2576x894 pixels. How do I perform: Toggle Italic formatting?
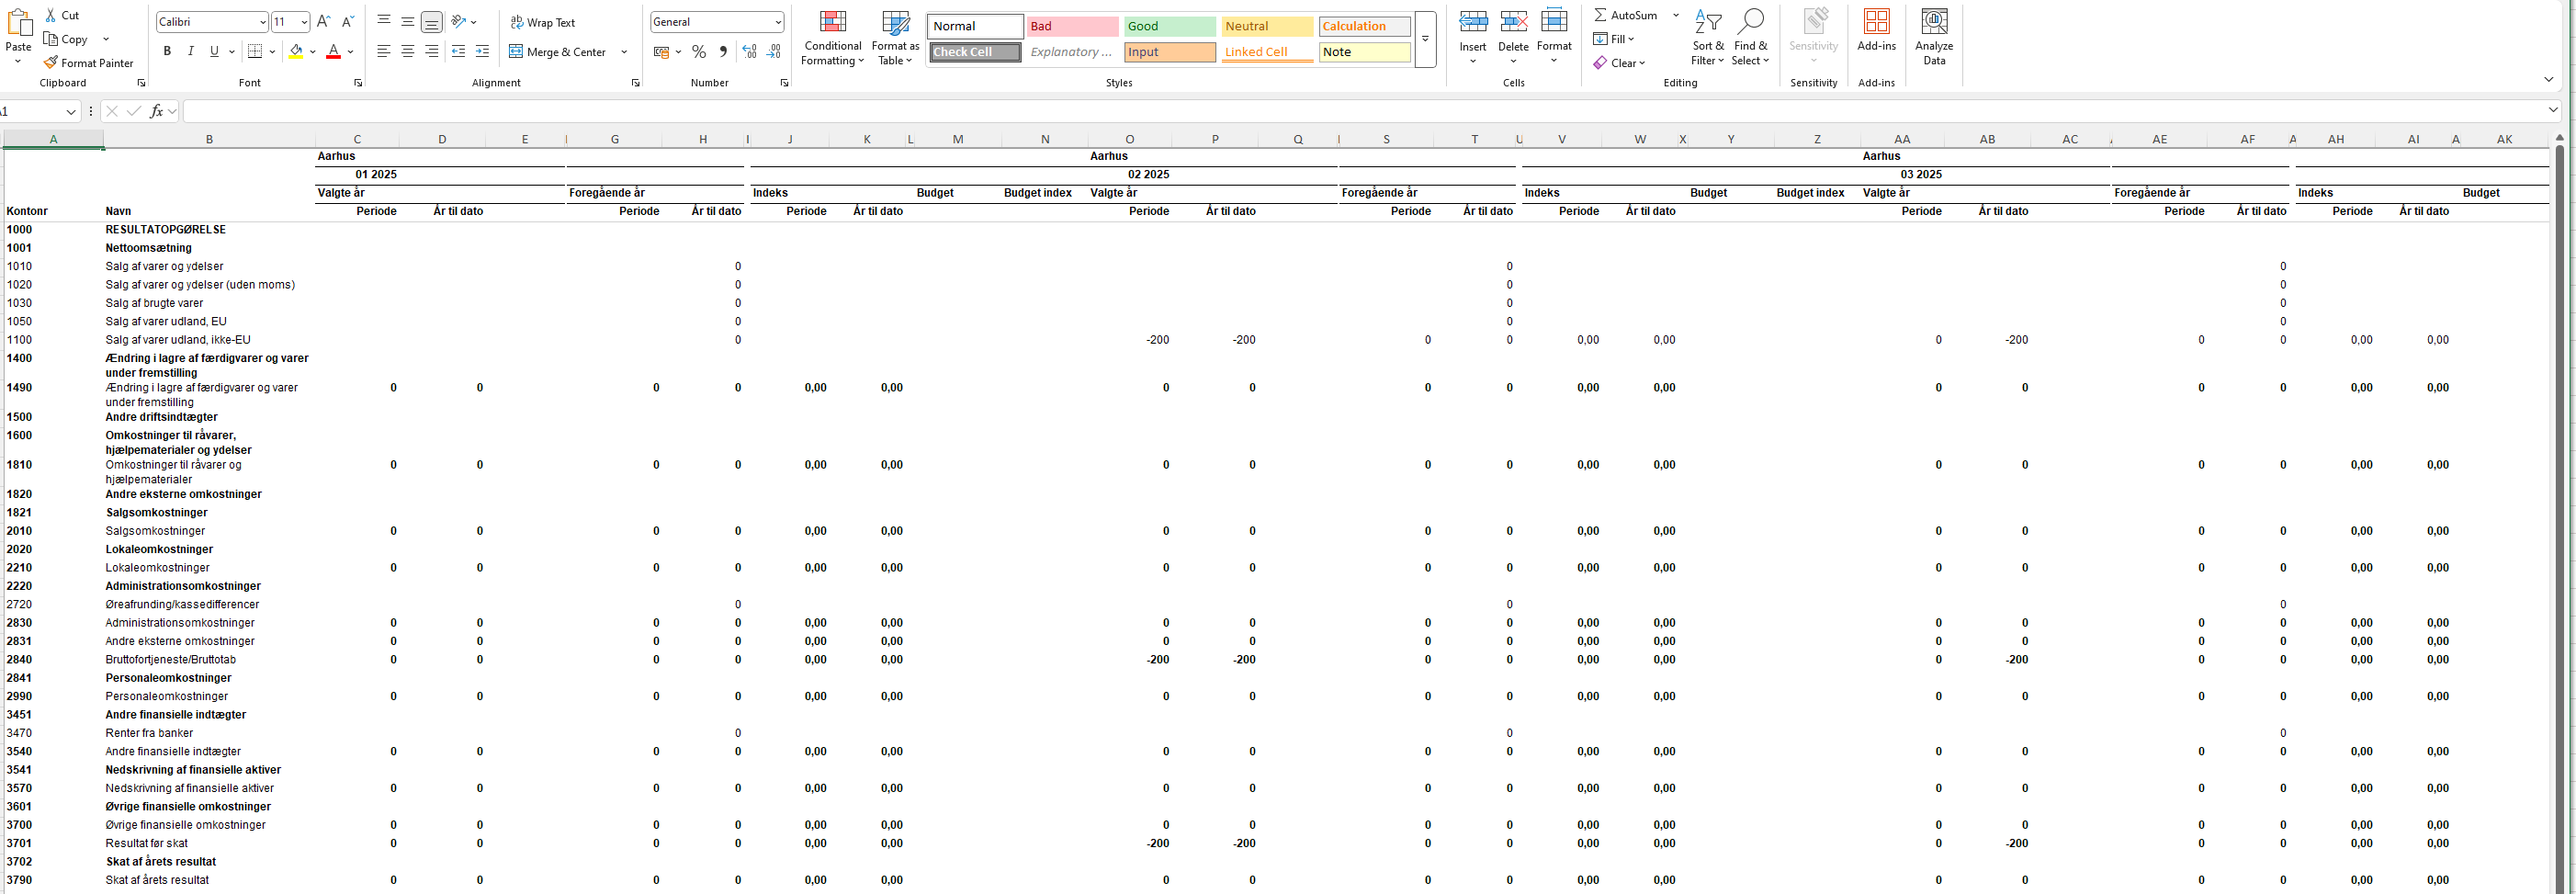tap(191, 51)
